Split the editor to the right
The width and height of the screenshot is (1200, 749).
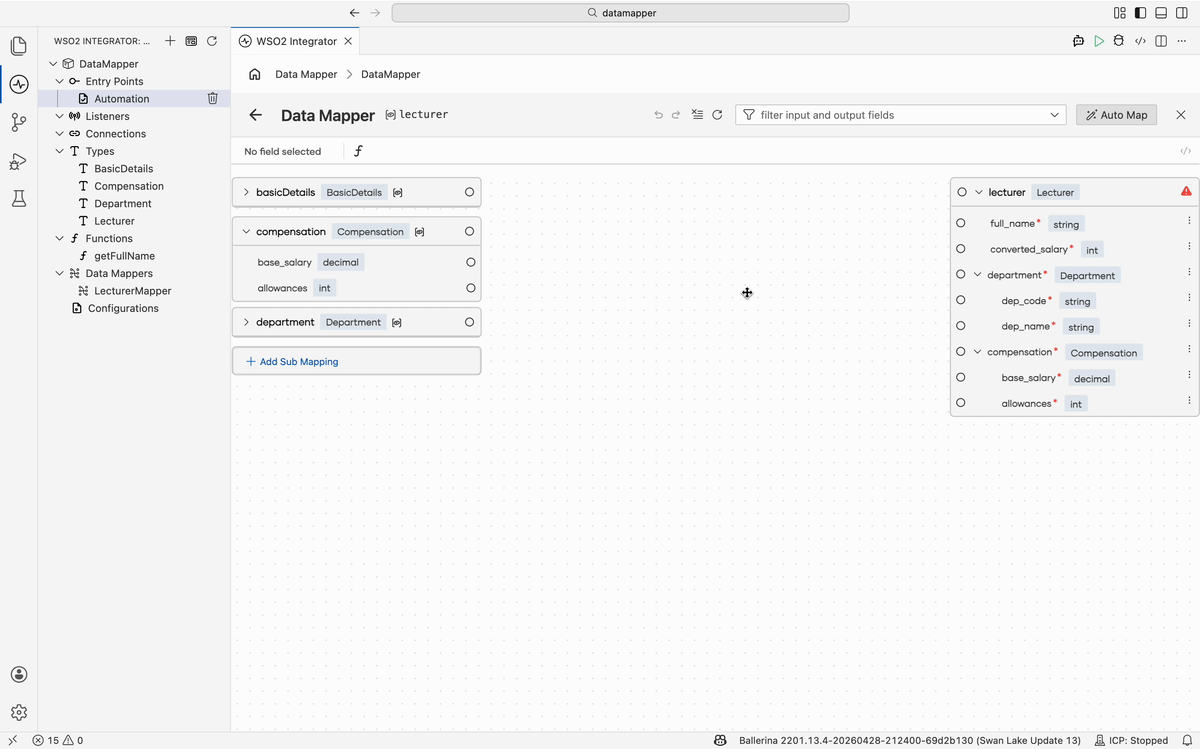pyautogui.click(x=1161, y=41)
